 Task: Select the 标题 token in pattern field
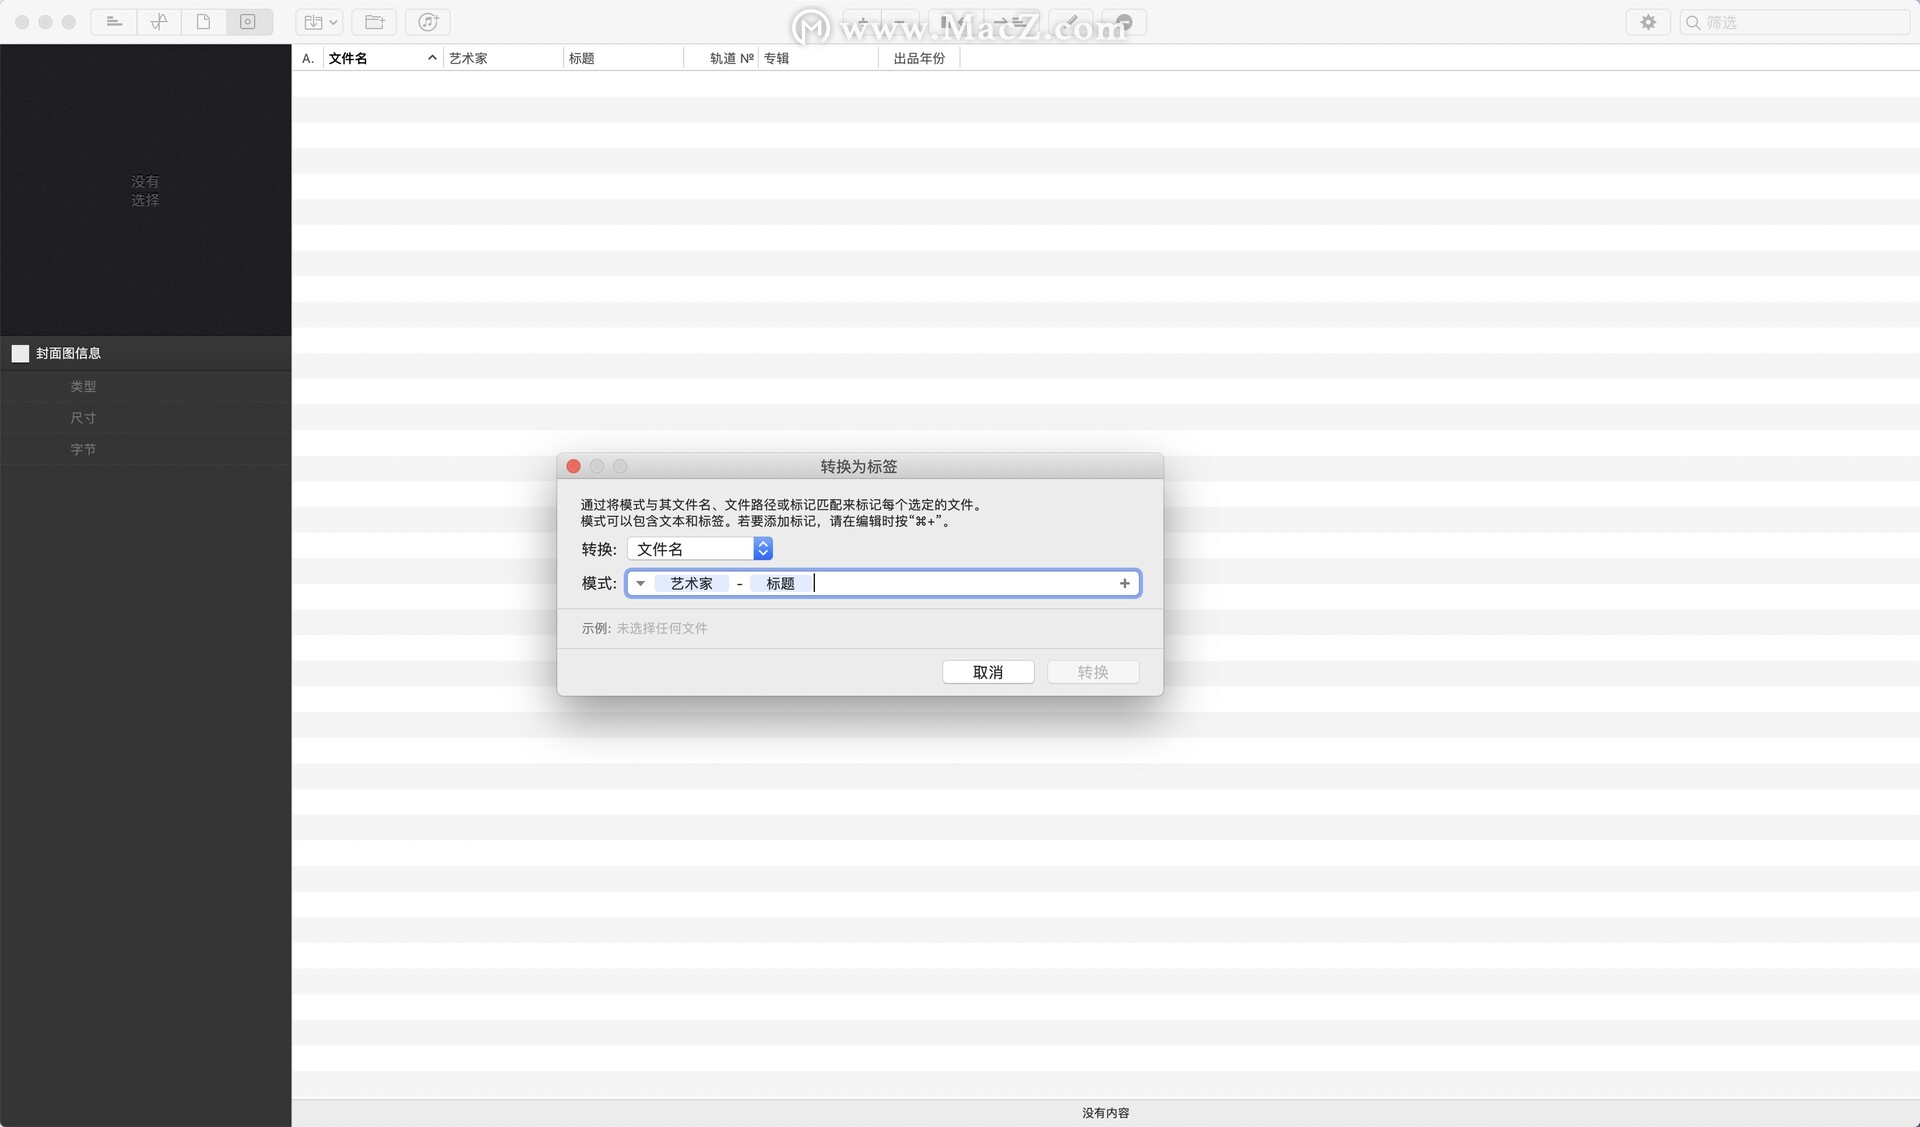click(780, 583)
